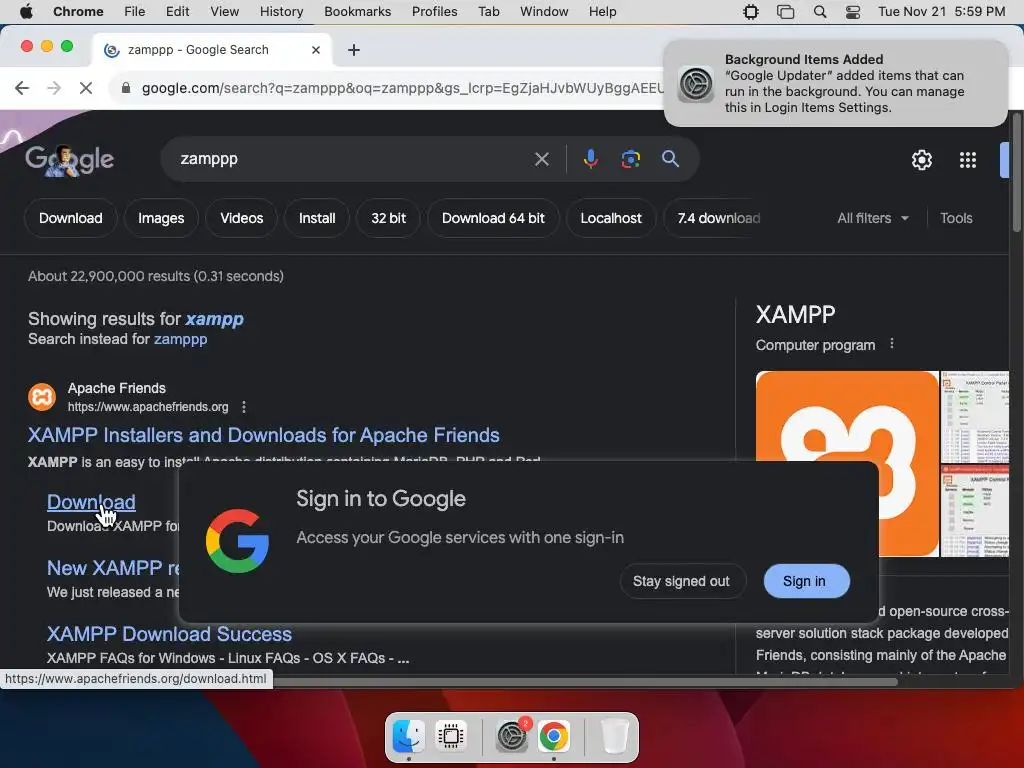Open XAMPP Installers and Downloads result

(264, 435)
